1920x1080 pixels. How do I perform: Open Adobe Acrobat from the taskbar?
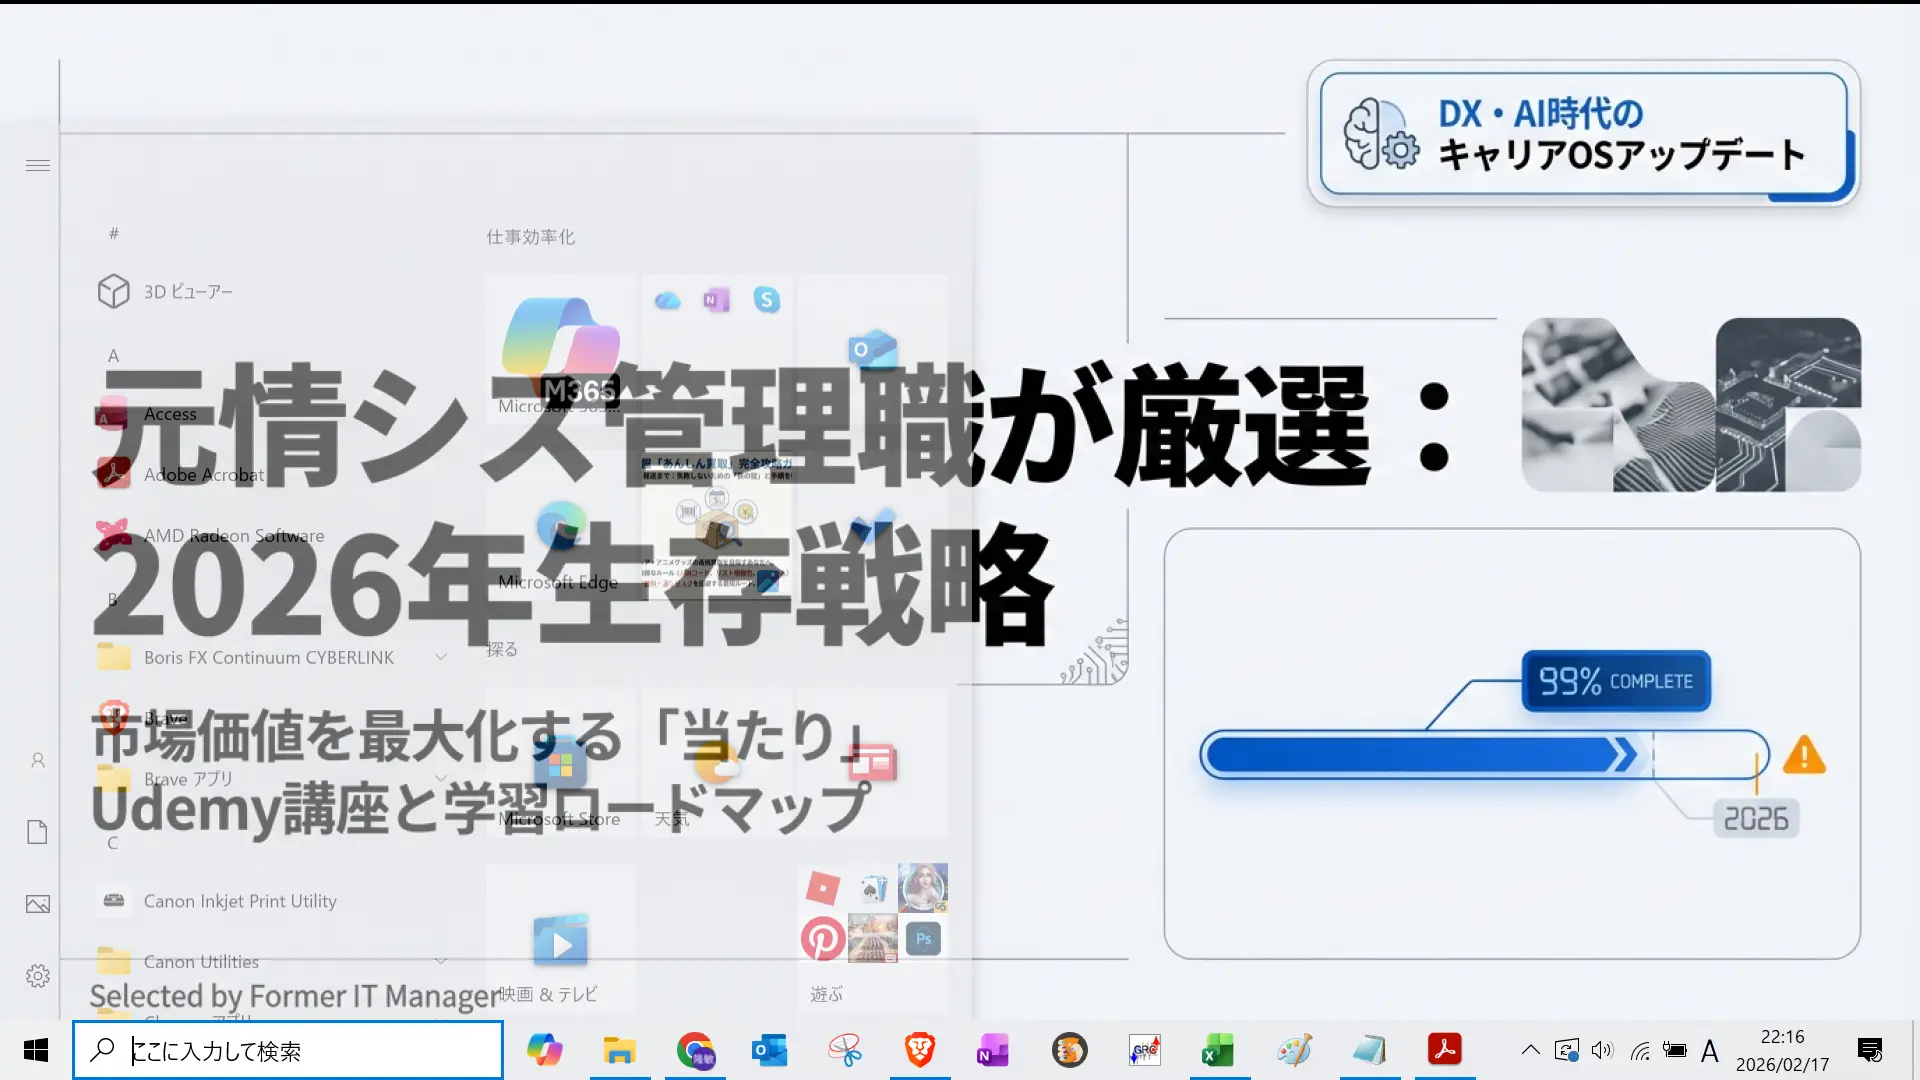point(1445,1050)
